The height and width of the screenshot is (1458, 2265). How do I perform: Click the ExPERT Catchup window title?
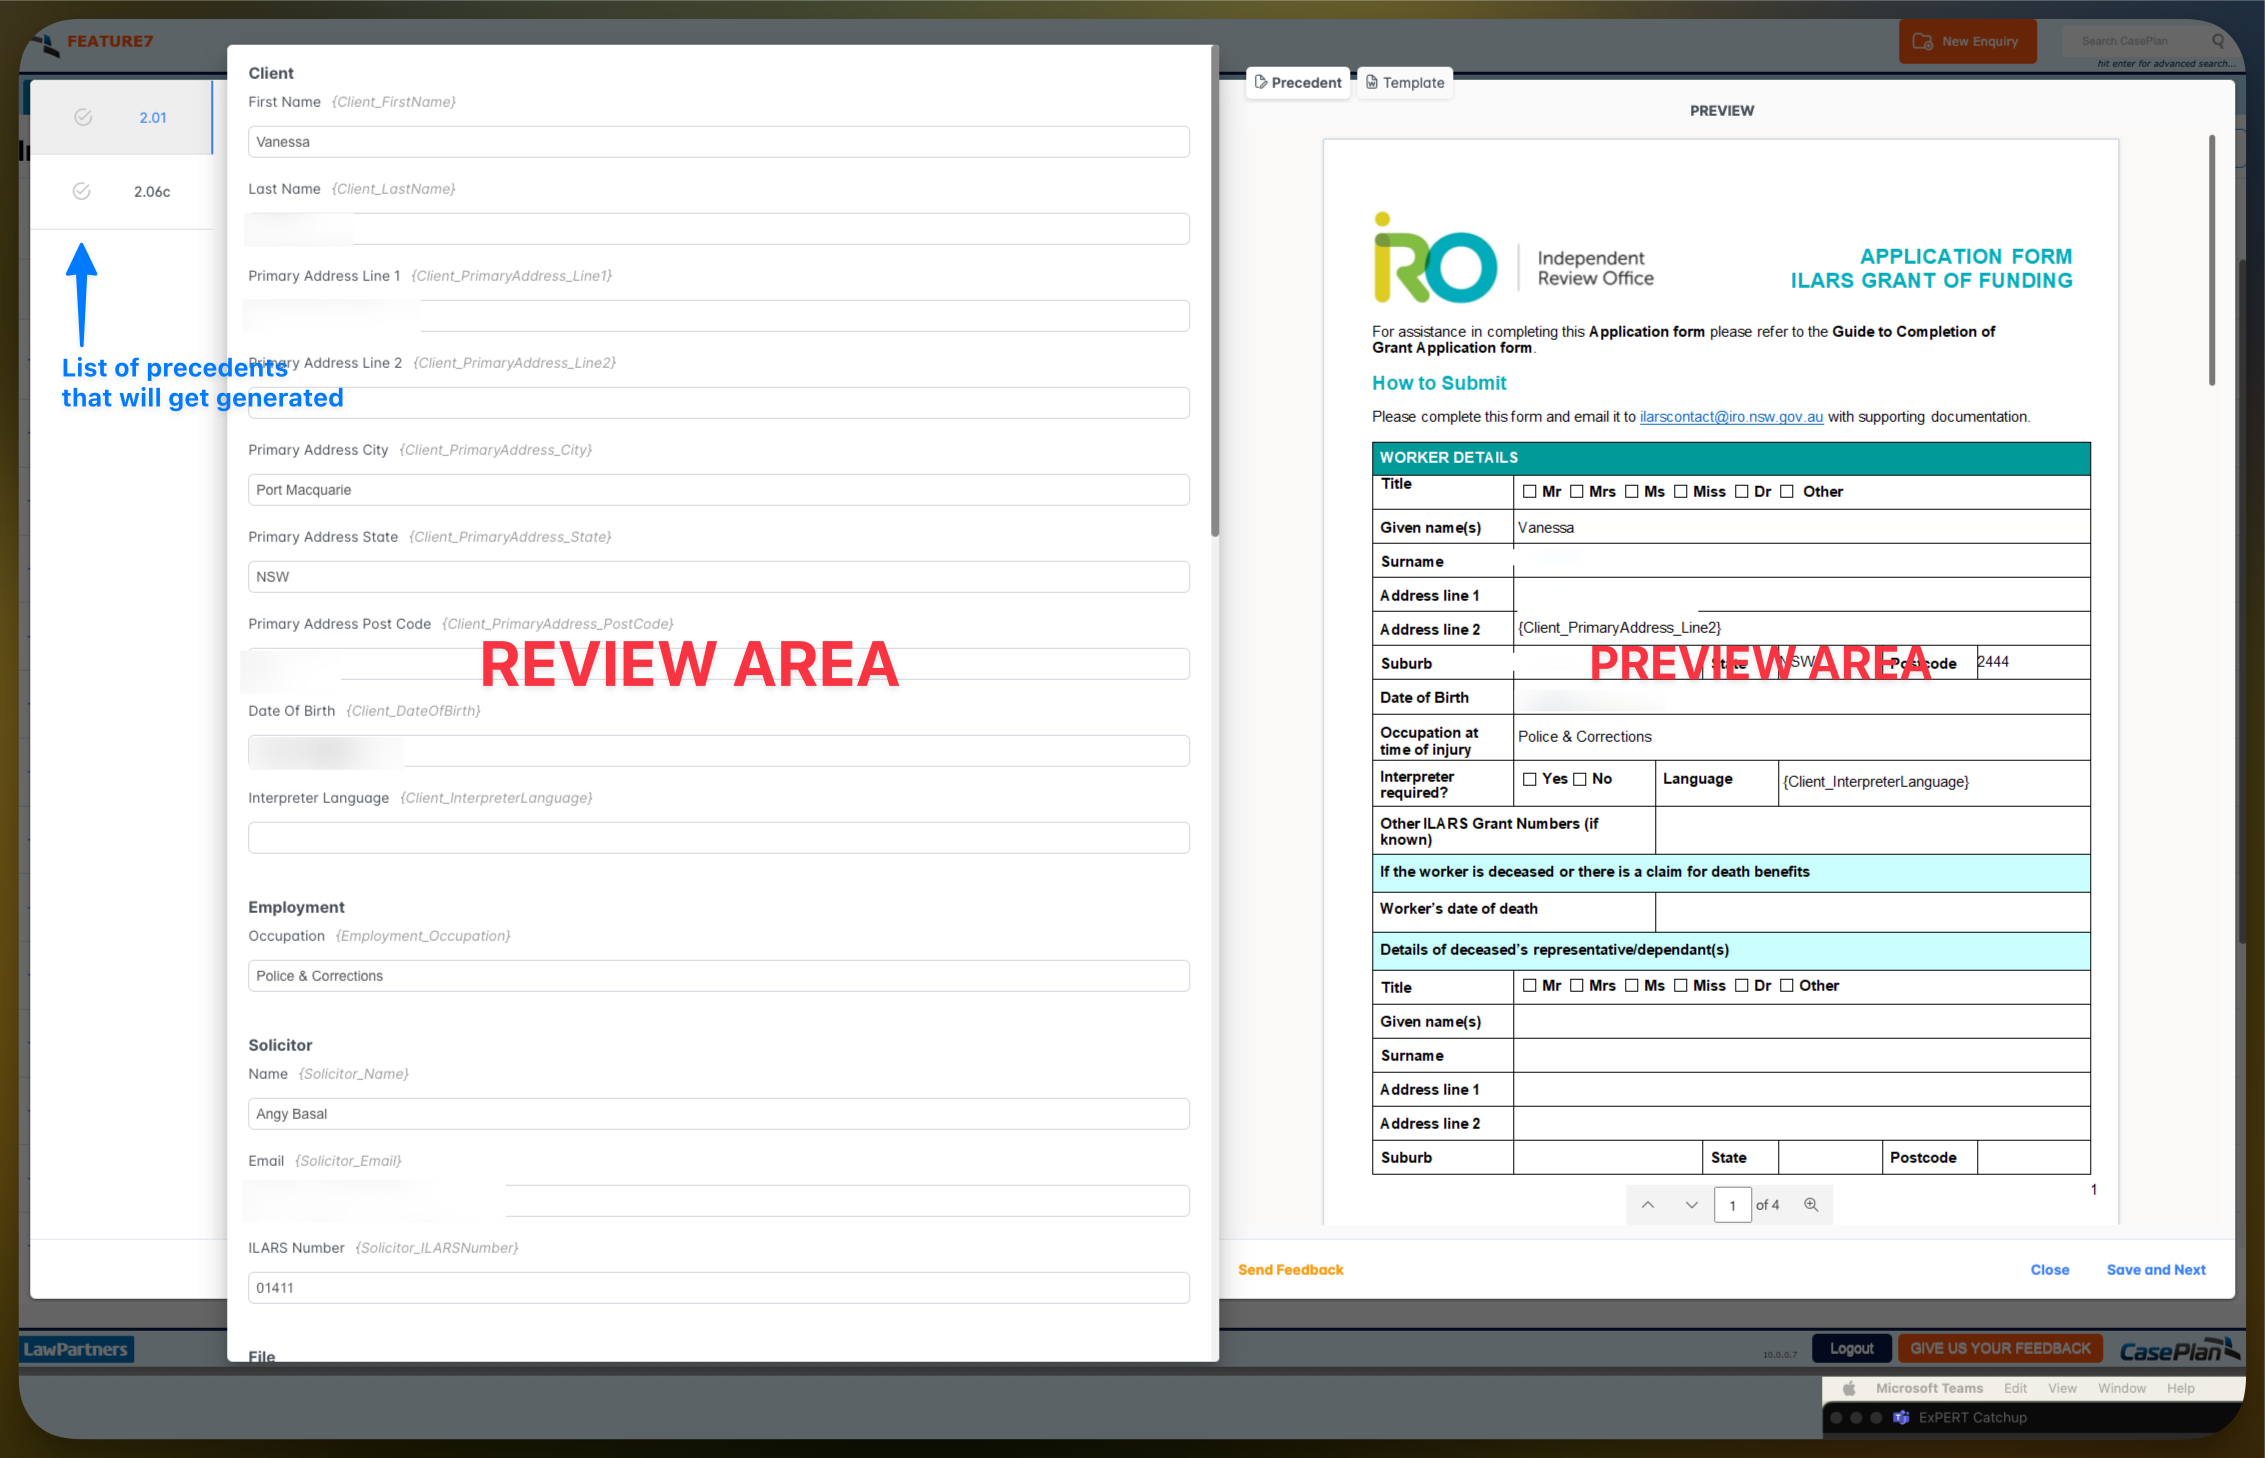pos(1972,1417)
